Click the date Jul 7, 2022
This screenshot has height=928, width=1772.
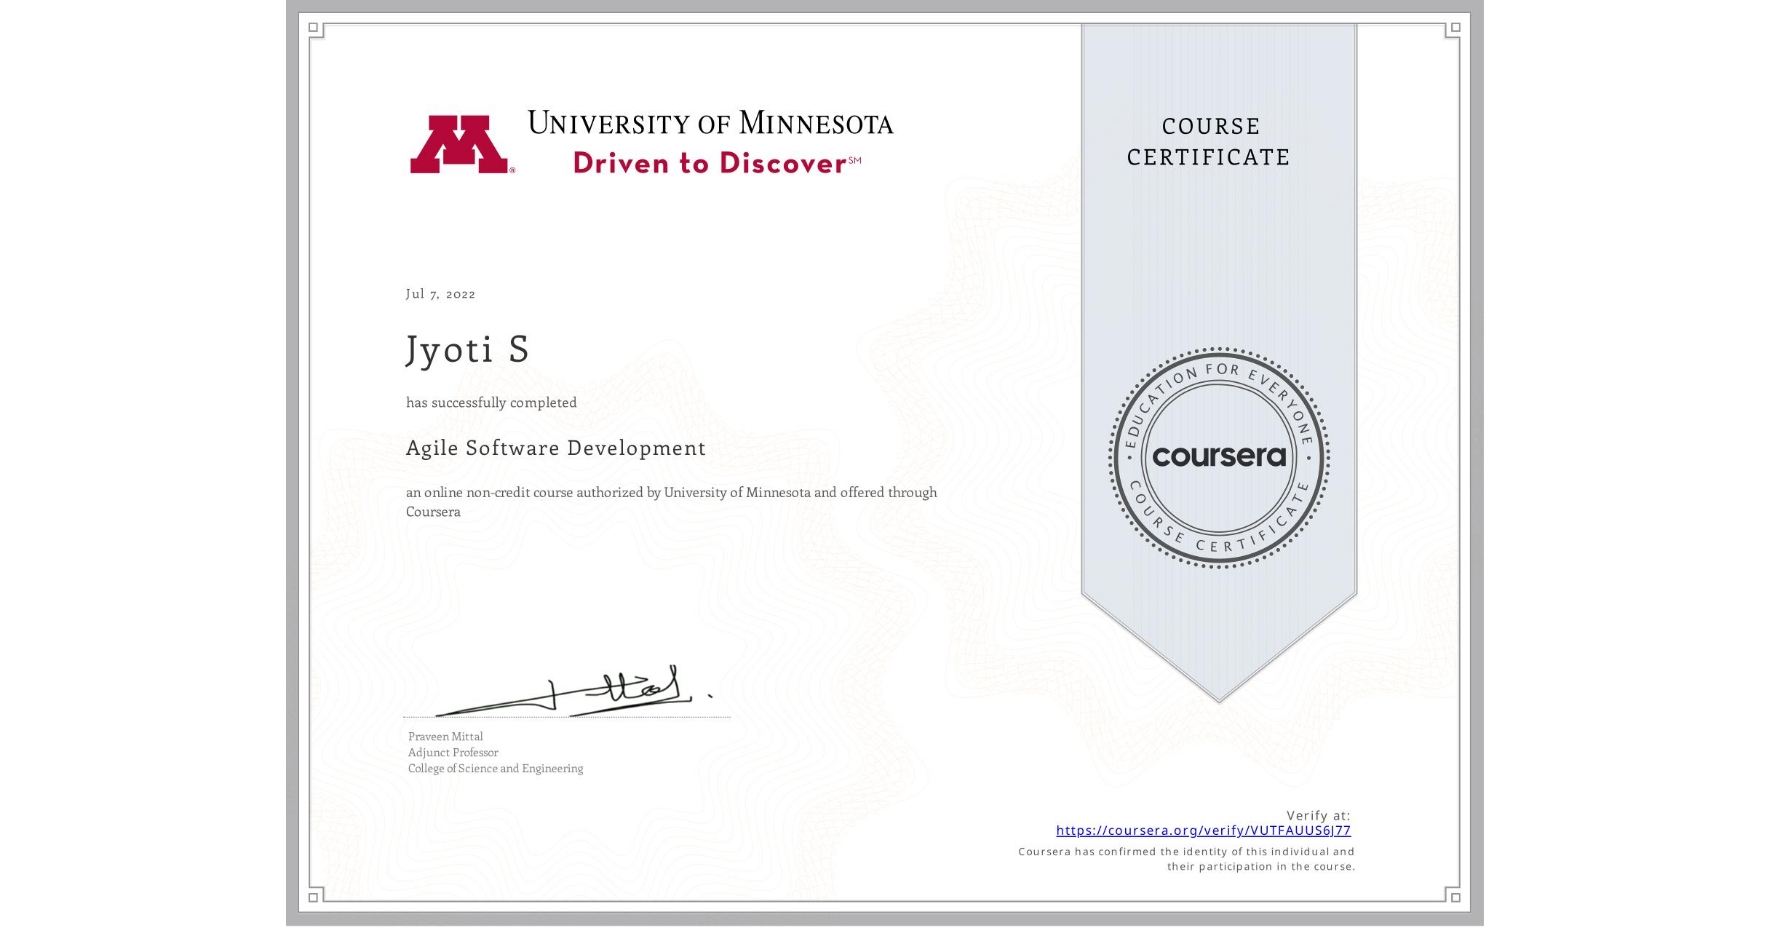coord(438,294)
